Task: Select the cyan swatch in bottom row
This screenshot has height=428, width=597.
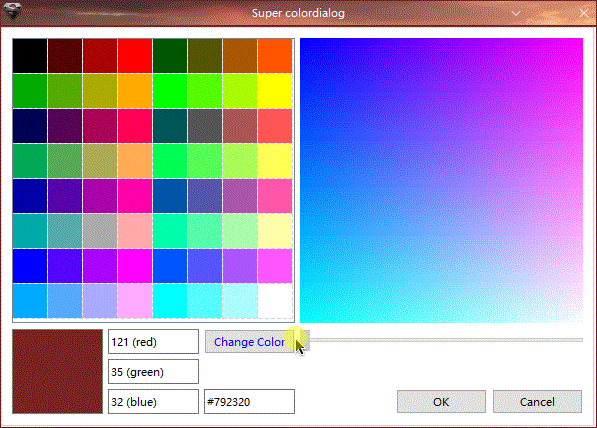Action: pyautogui.click(x=170, y=301)
